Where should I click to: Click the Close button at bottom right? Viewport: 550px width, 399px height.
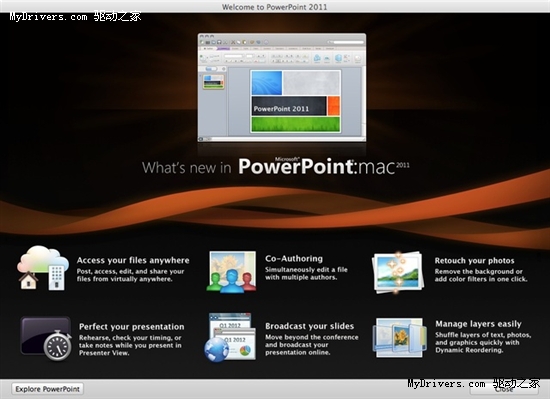pos(504,389)
